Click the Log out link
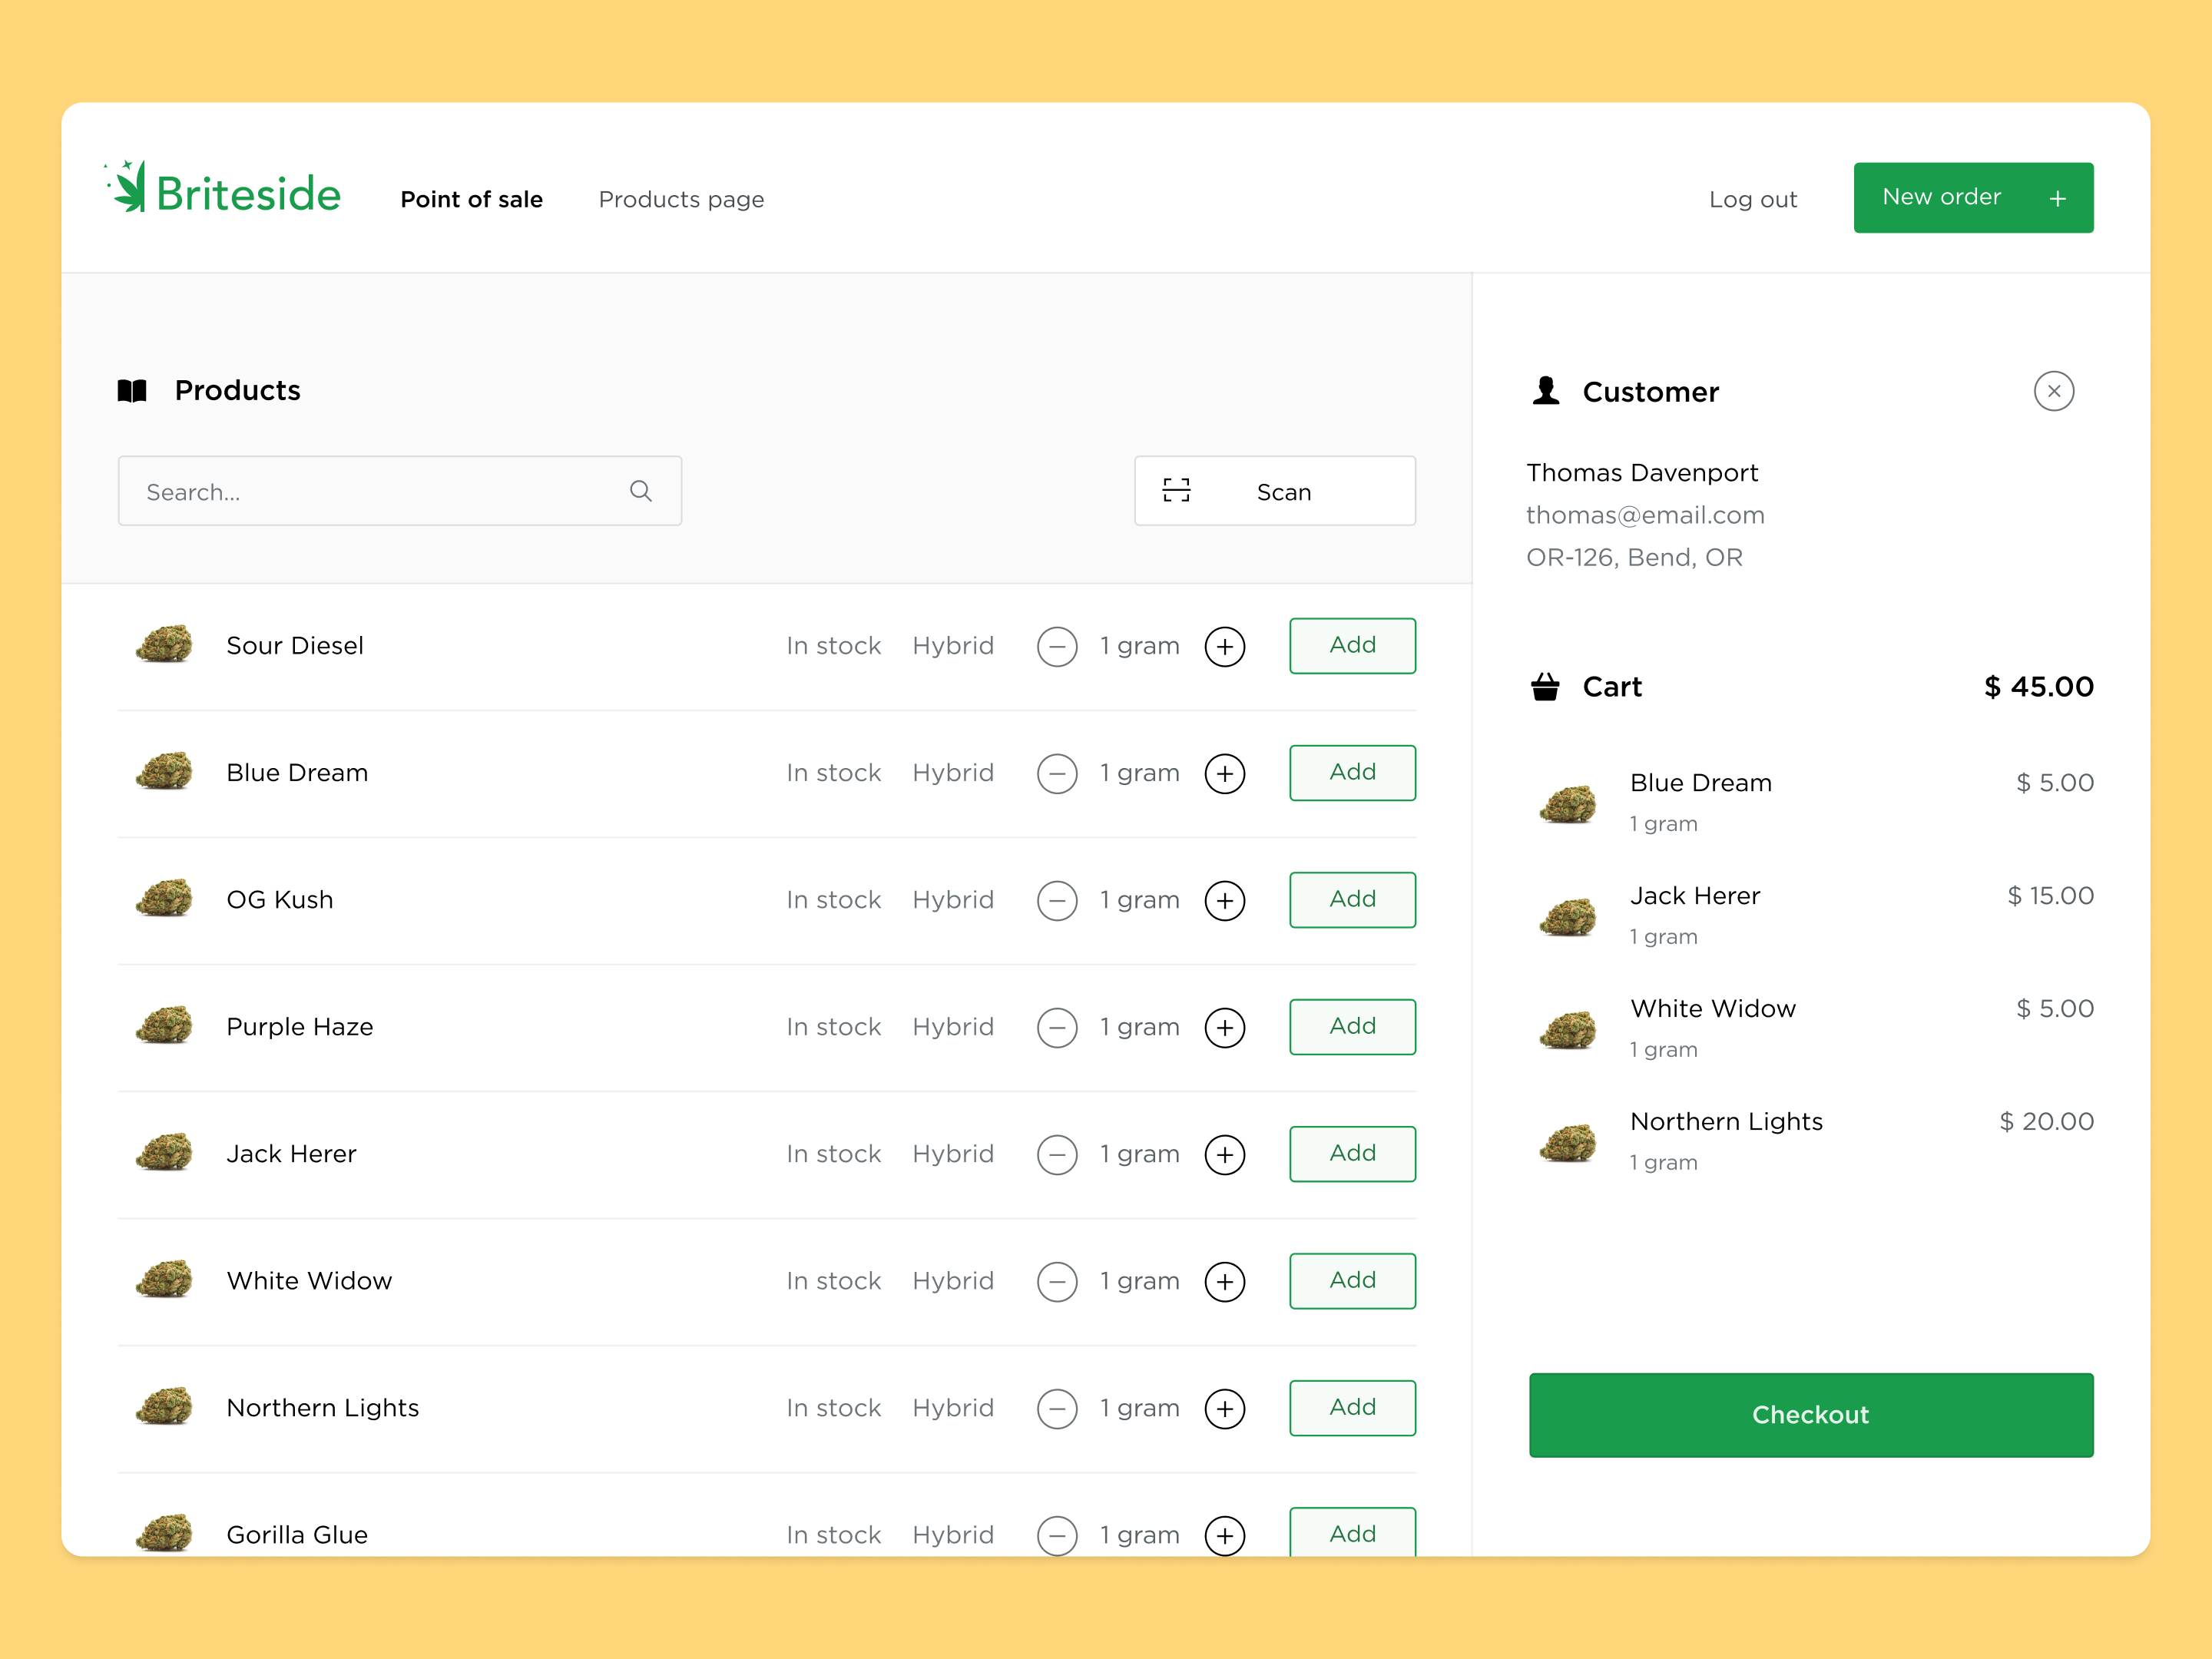The height and width of the screenshot is (1659, 2212). [x=1752, y=199]
